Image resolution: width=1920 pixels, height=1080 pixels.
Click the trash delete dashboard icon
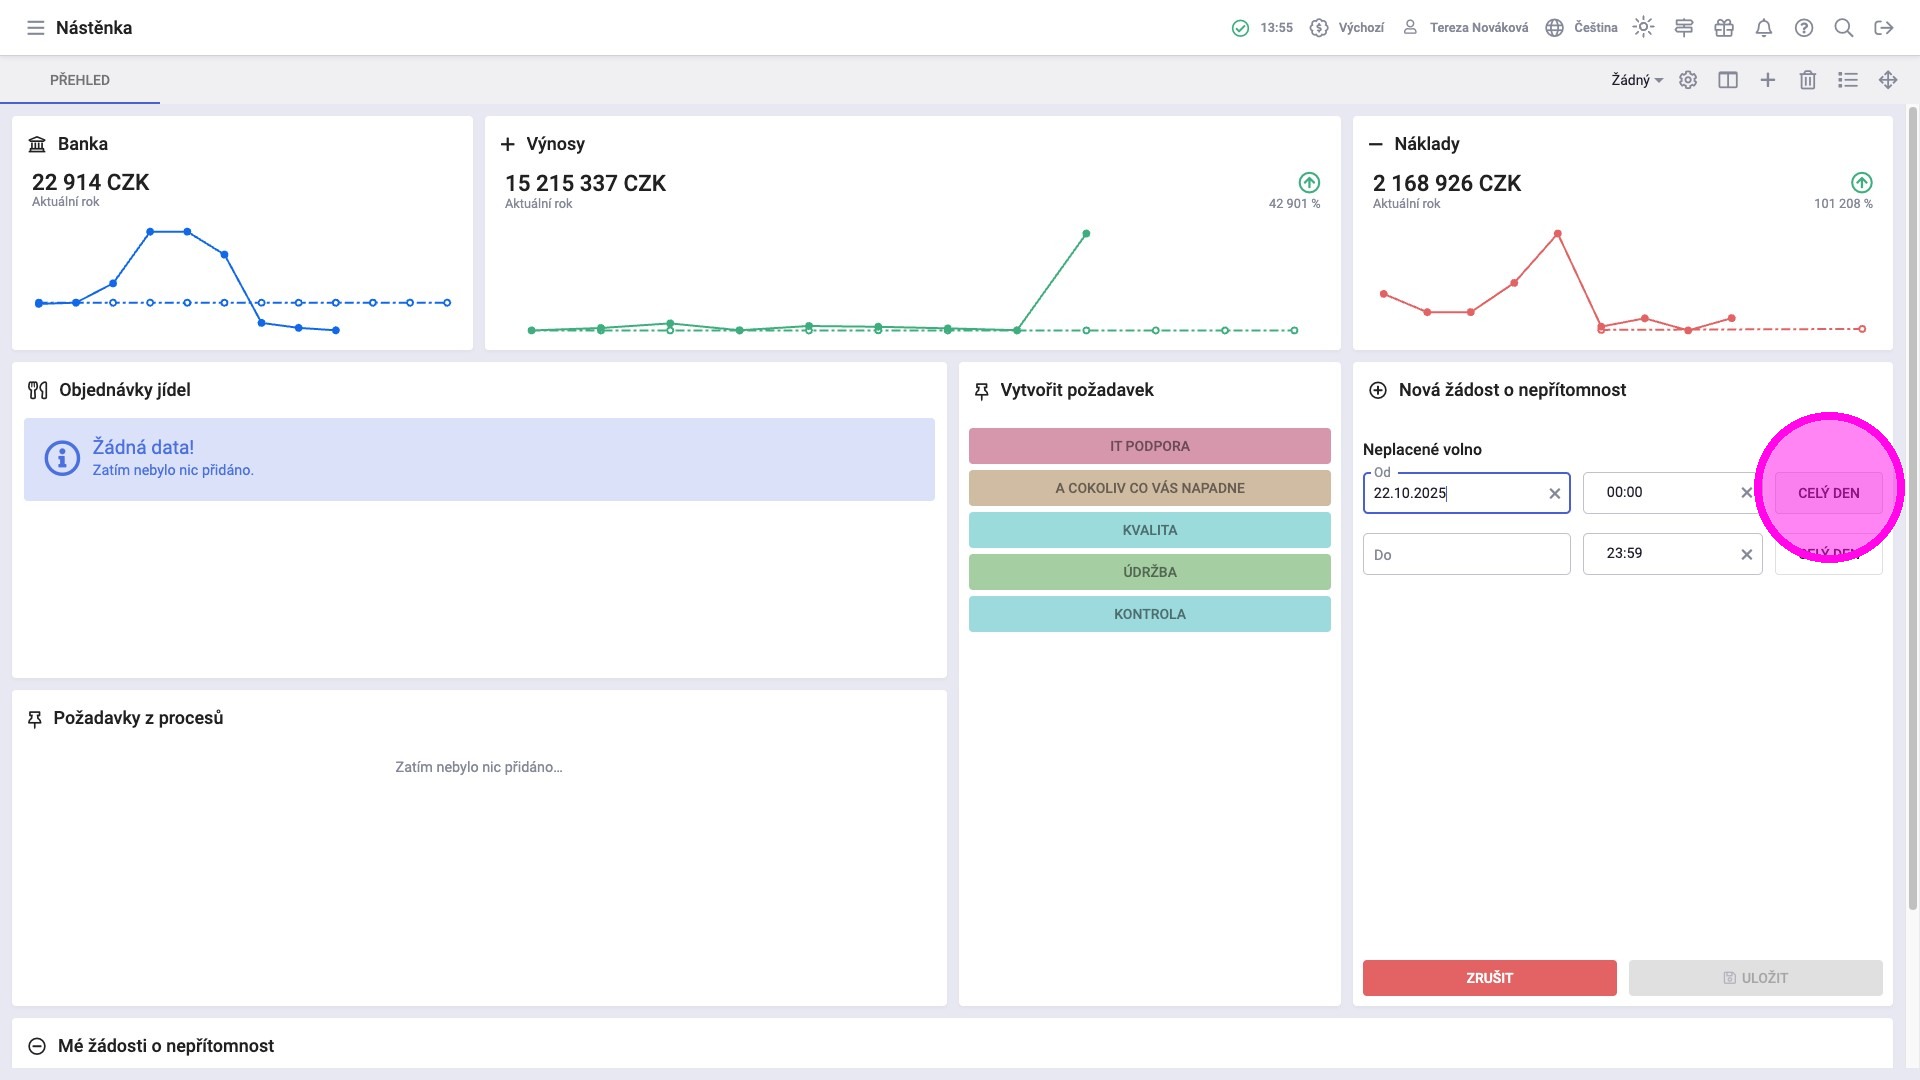1808,80
